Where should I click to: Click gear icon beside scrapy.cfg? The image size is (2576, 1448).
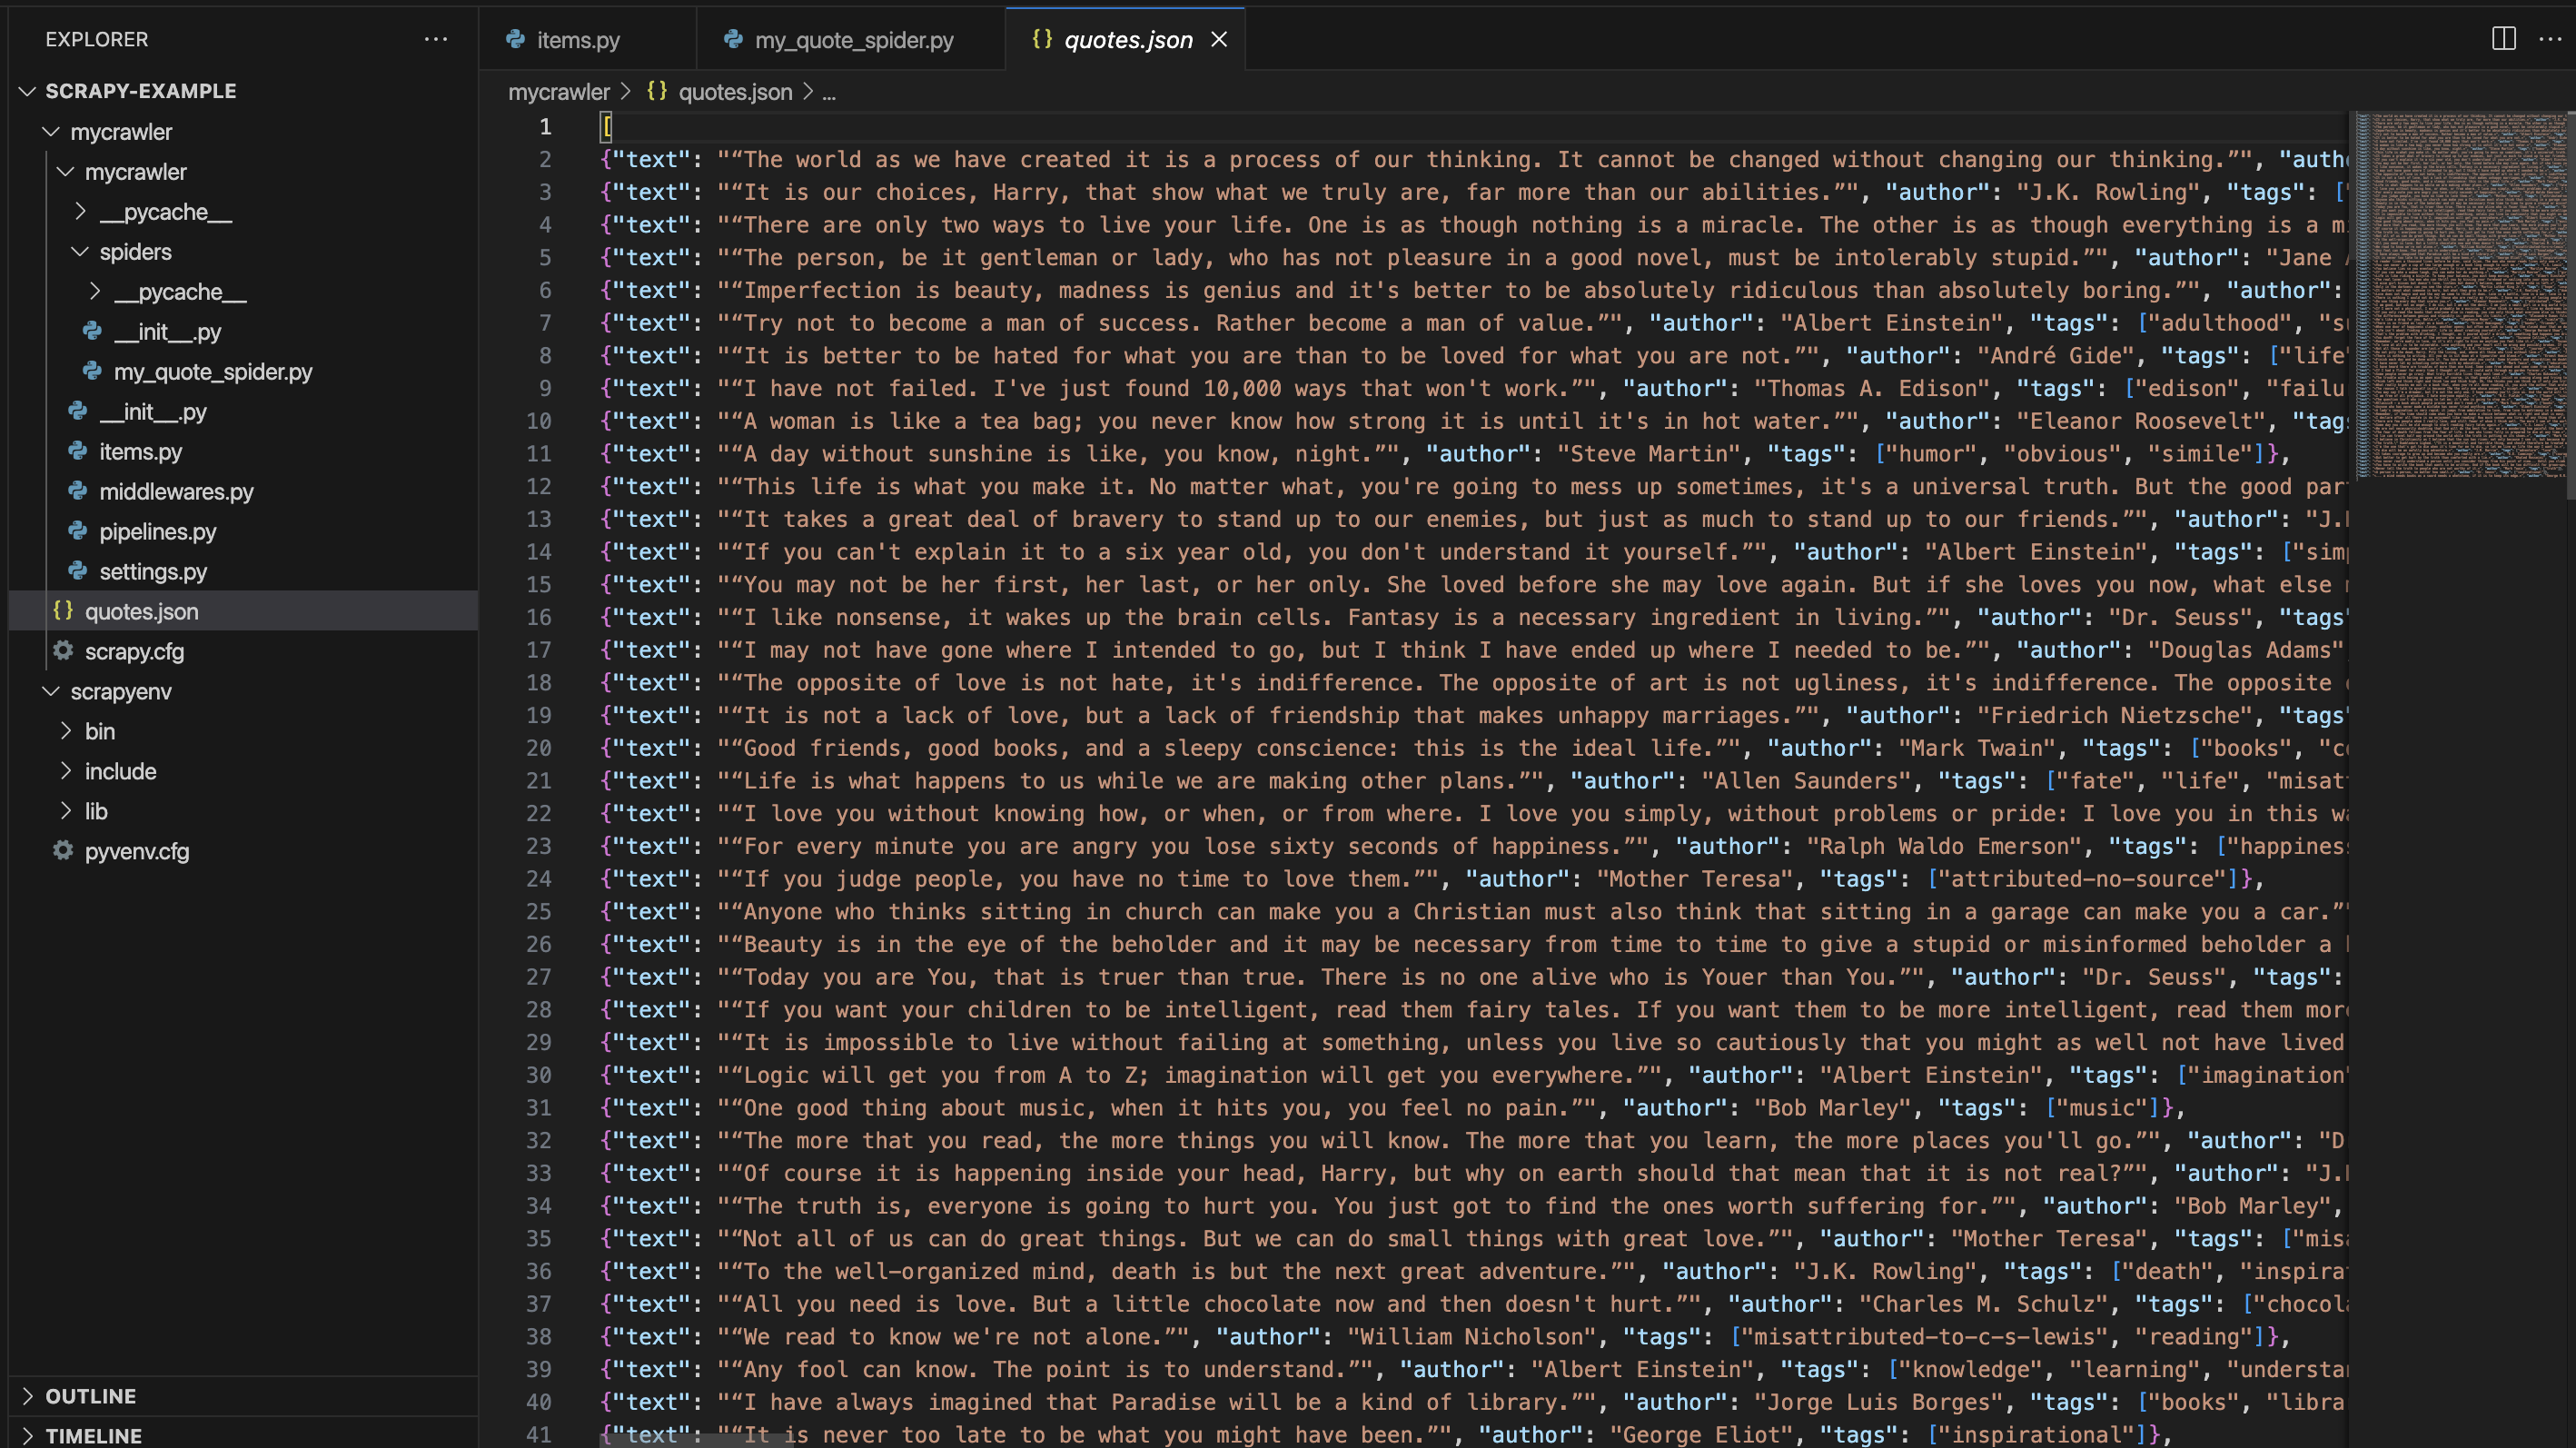coord(63,651)
